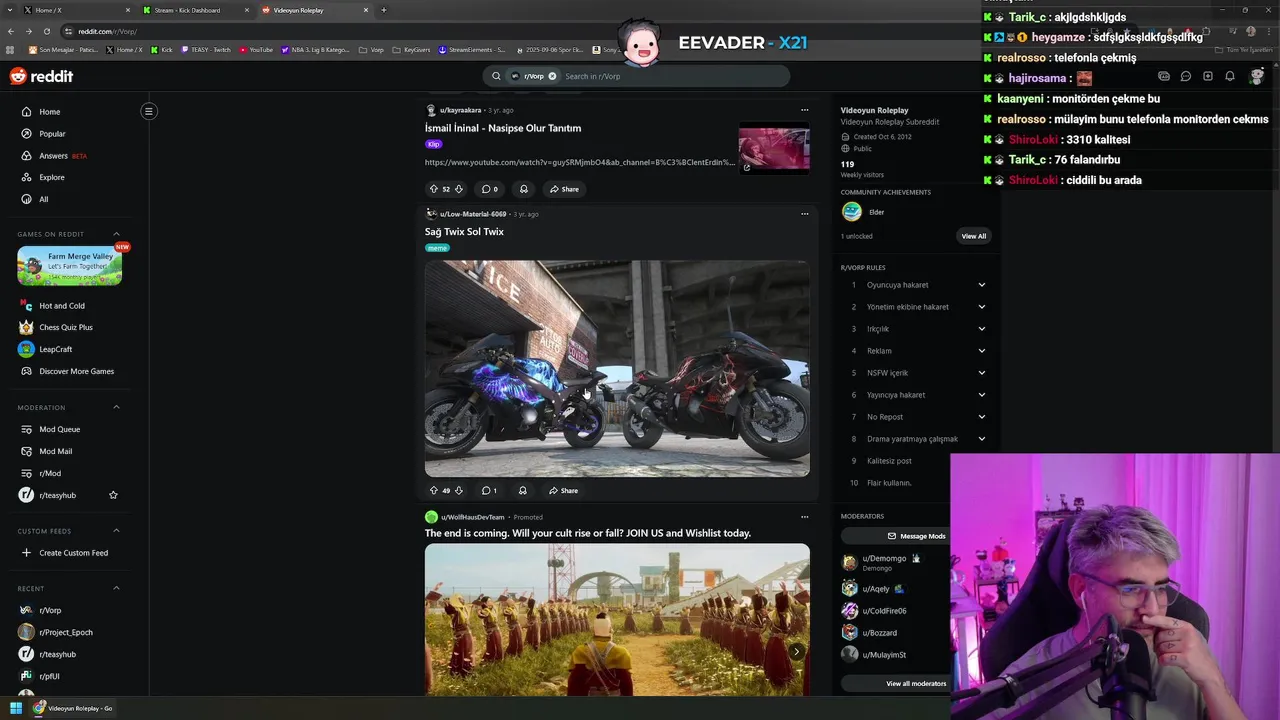Give award on Sağ Twix Sol Twix post

[522, 491]
